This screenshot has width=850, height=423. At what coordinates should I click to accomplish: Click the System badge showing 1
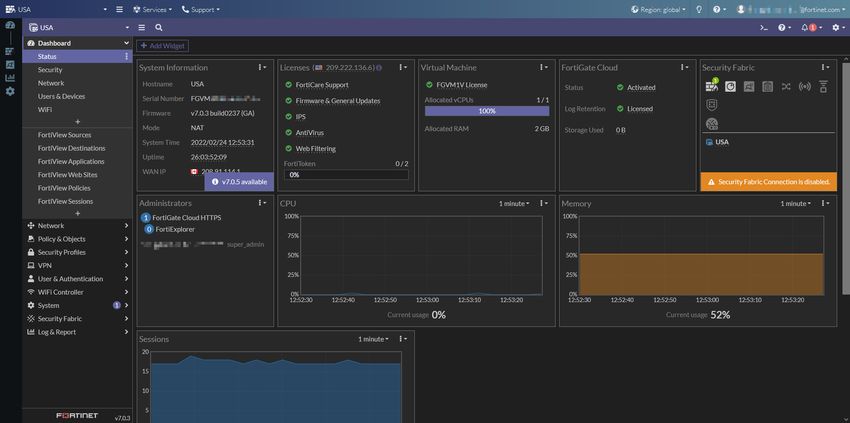pyautogui.click(x=116, y=305)
